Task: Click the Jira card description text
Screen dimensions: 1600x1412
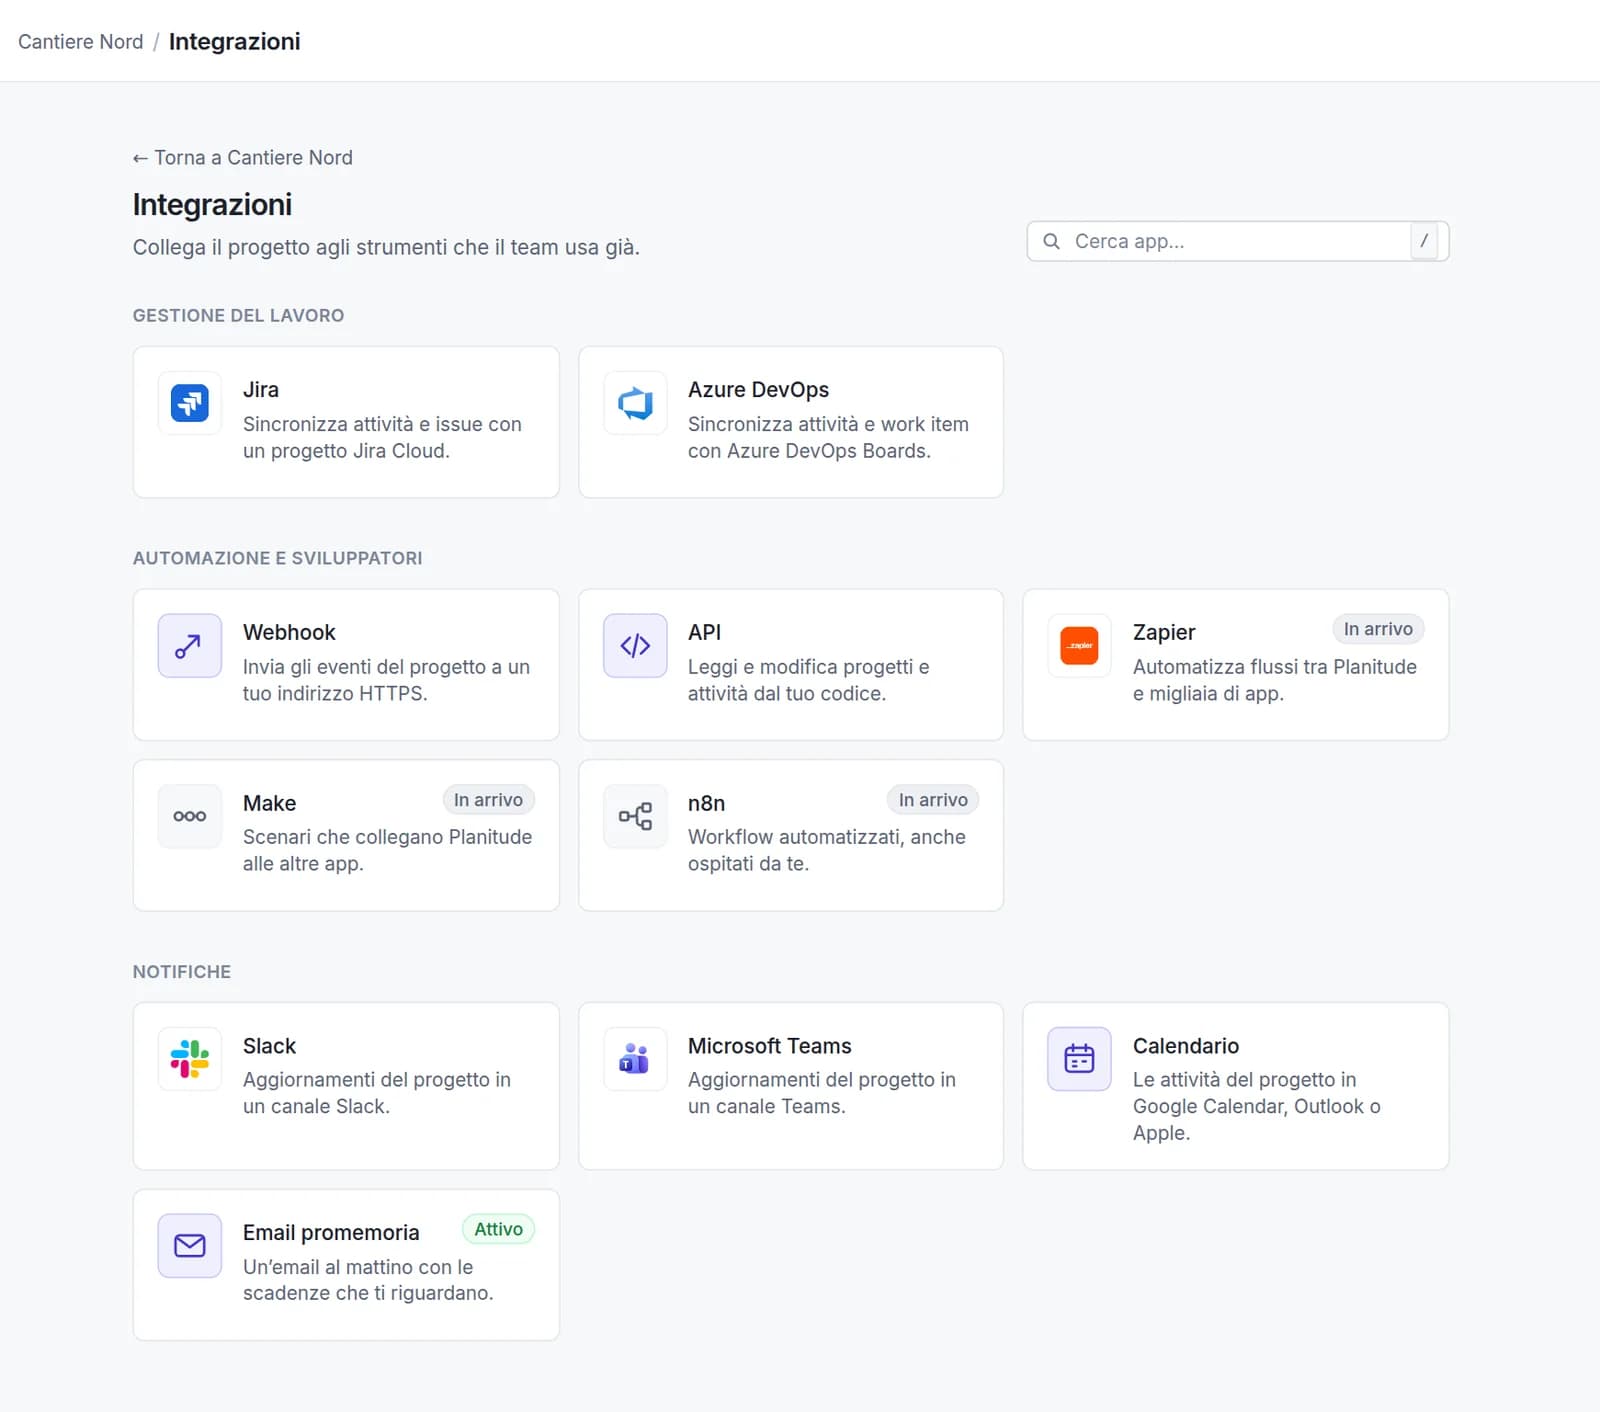Action: [x=382, y=437]
